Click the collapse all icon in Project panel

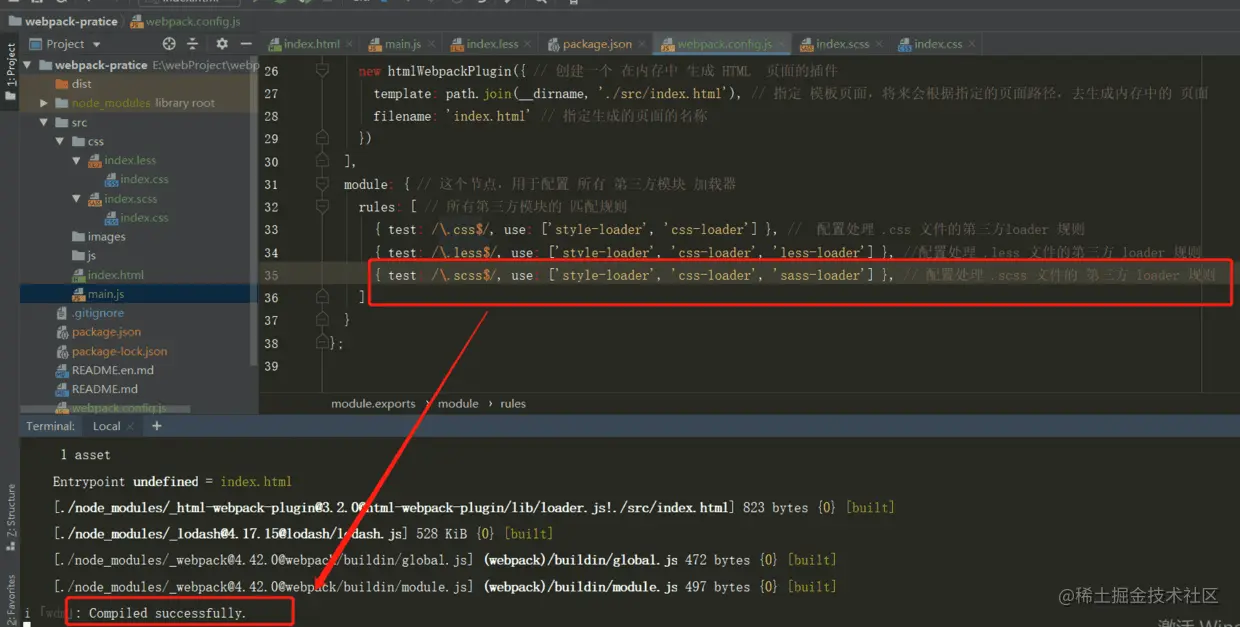click(193, 44)
